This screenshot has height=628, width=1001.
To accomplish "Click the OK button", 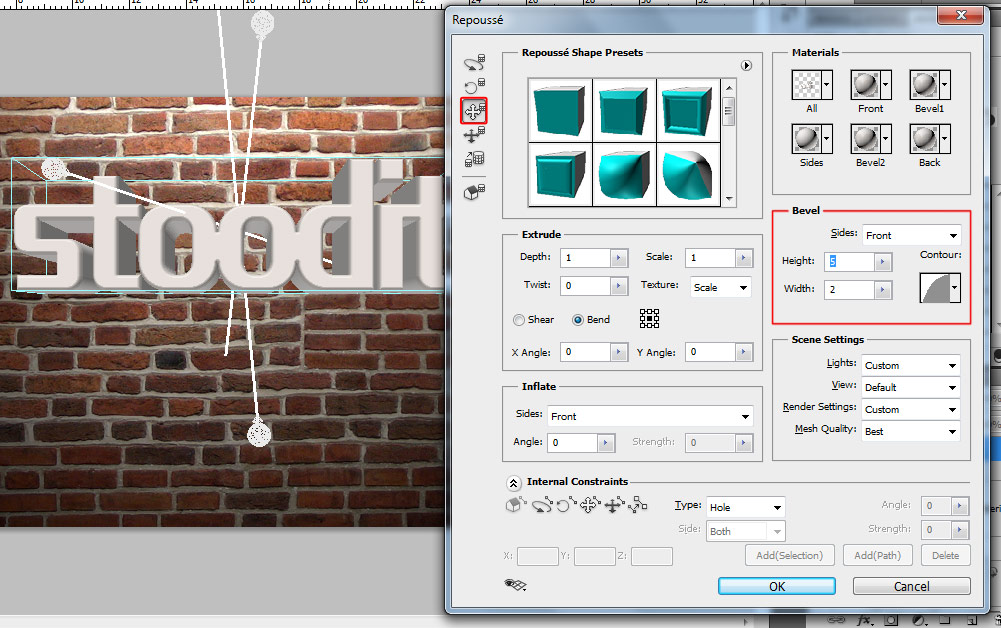I will (x=777, y=587).
